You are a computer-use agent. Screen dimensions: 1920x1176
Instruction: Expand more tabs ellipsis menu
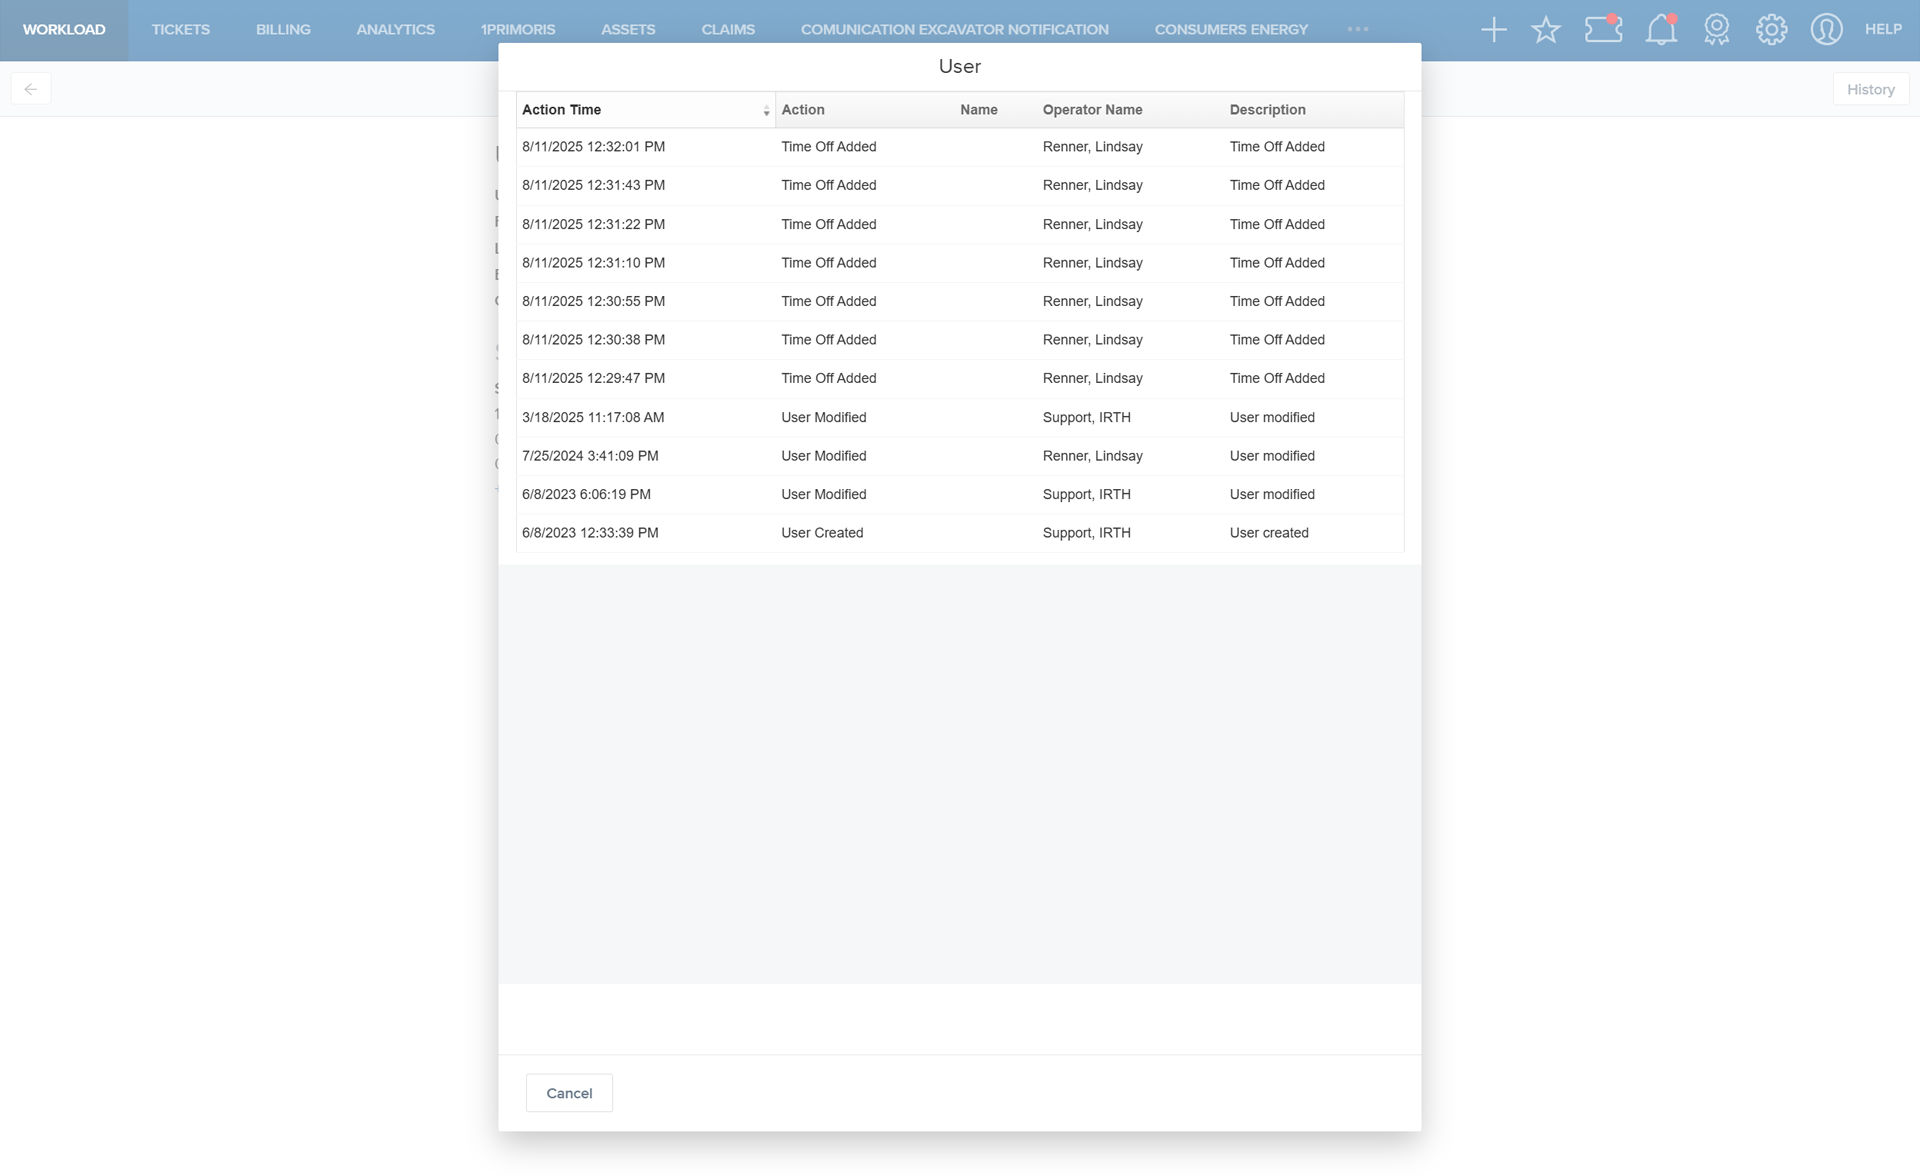click(1357, 29)
